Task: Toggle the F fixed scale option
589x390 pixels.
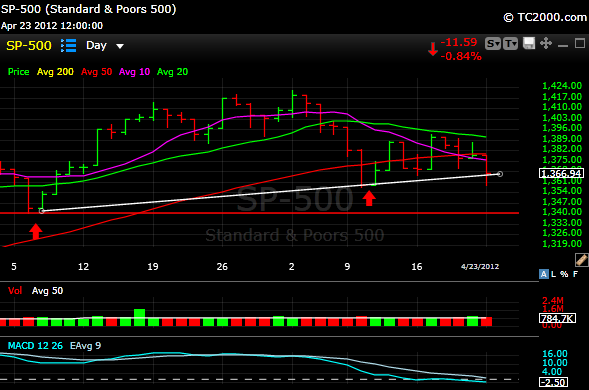Action: [575, 274]
